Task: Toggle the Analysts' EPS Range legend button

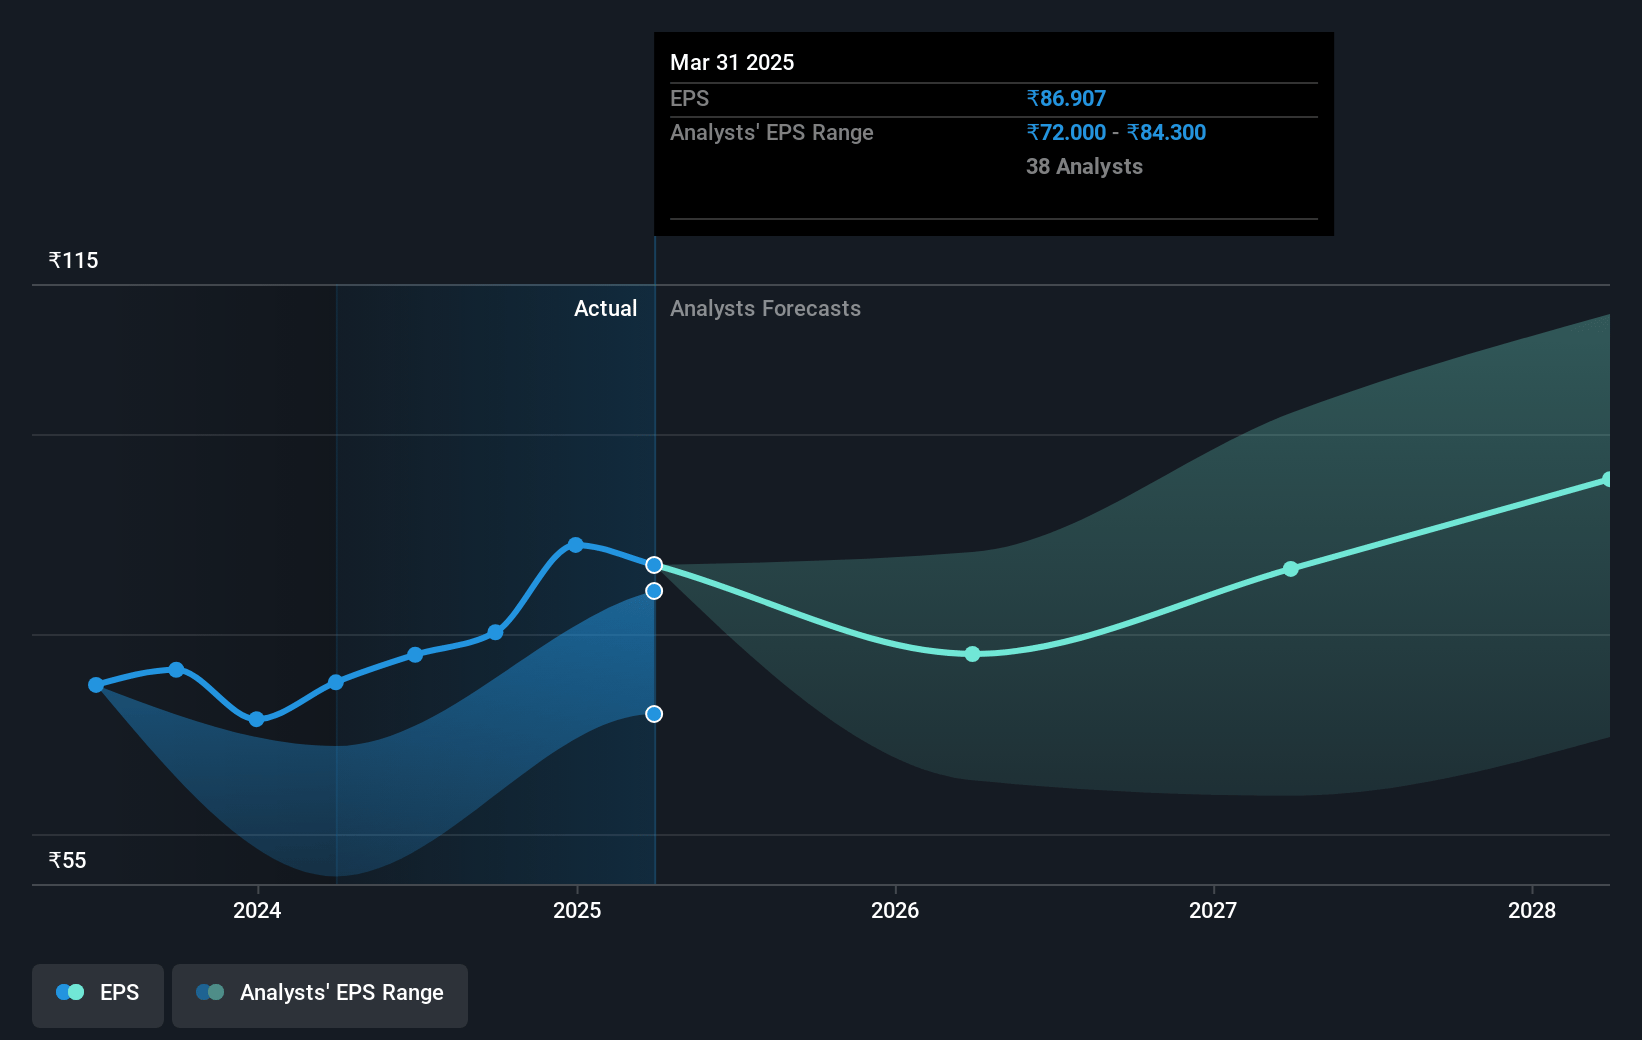Action: point(320,995)
